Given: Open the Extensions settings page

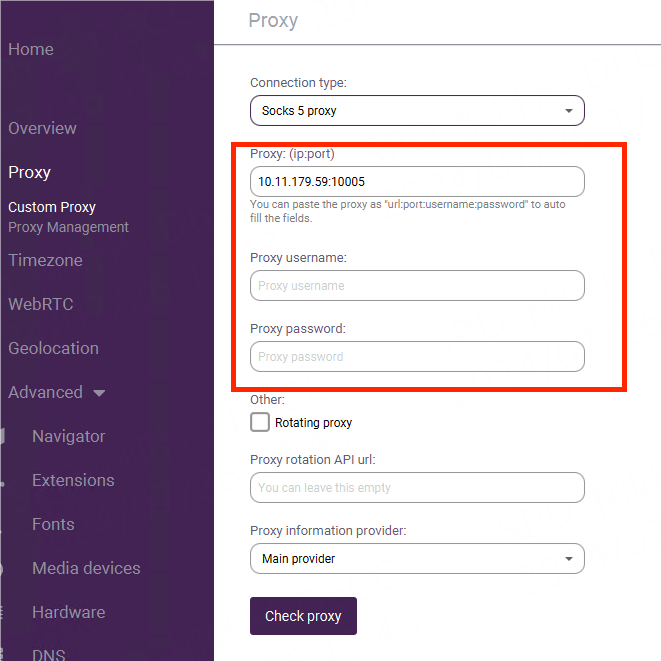Looking at the screenshot, I should point(73,481).
